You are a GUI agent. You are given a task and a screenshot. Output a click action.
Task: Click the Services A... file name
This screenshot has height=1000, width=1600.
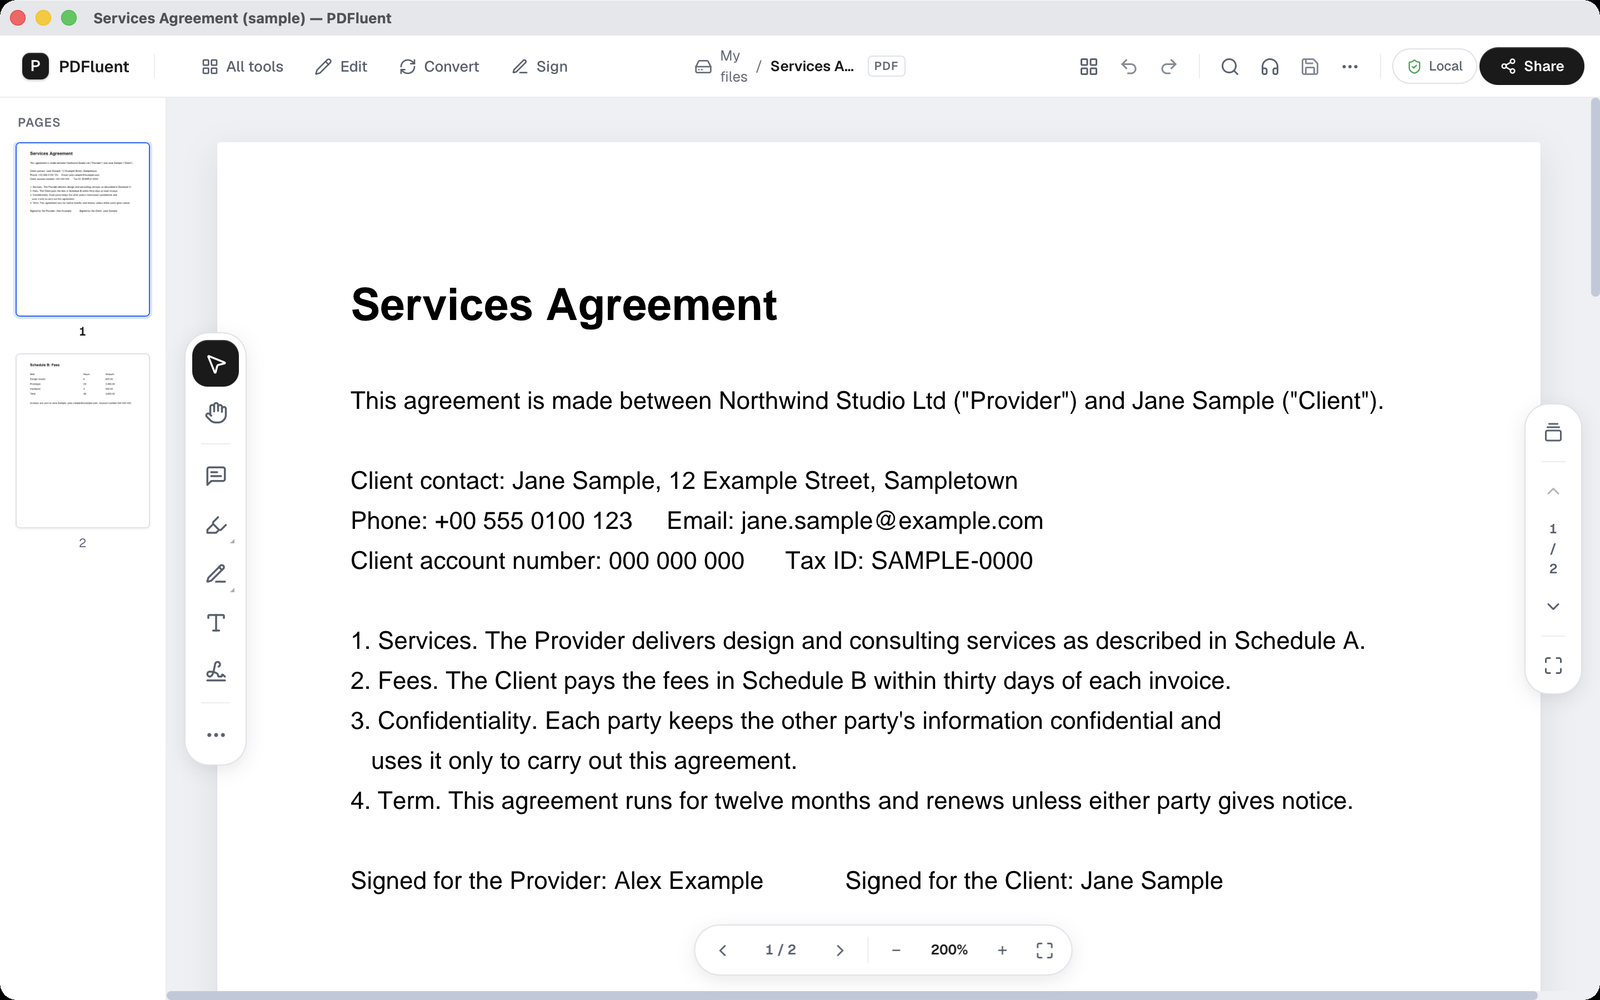tap(812, 66)
